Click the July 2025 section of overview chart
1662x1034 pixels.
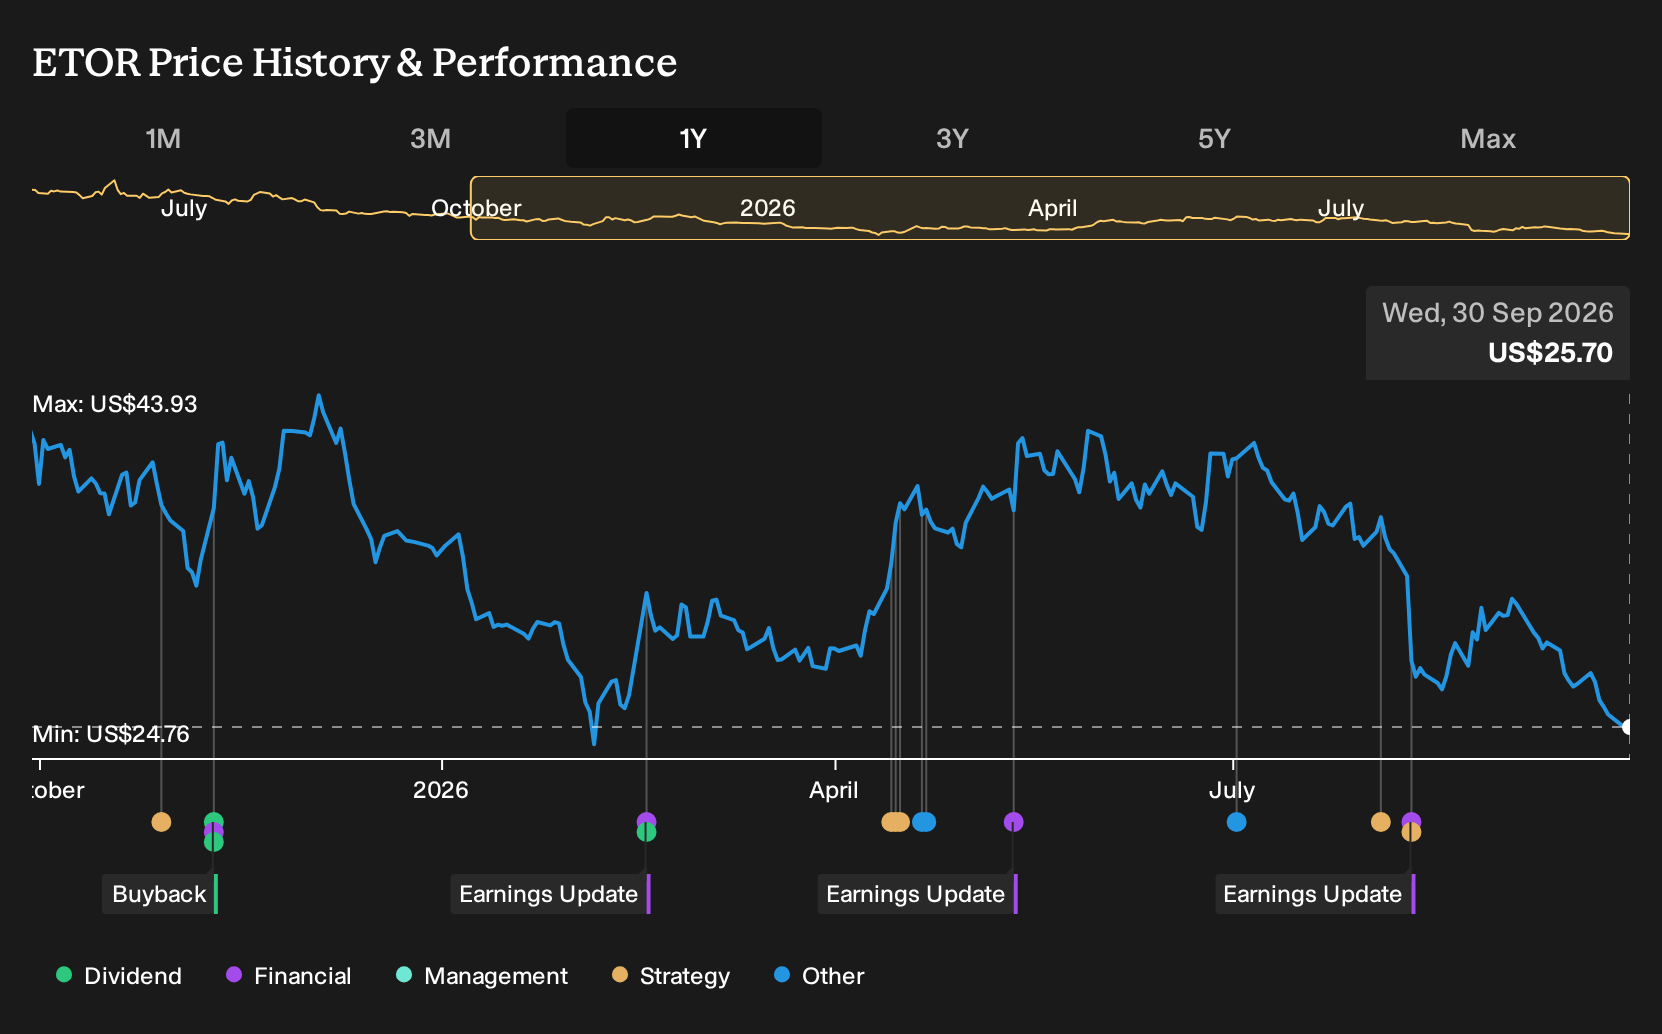(184, 208)
